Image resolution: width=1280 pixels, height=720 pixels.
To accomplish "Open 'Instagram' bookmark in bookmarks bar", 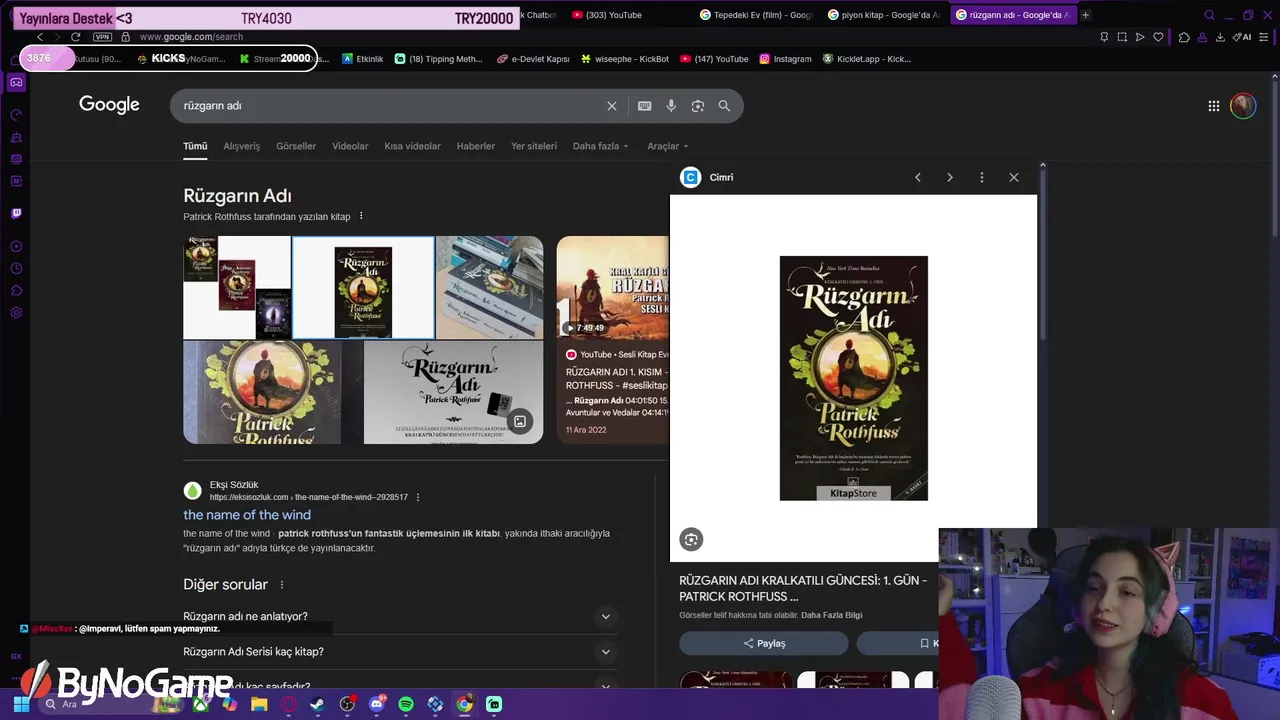I will click(785, 59).
